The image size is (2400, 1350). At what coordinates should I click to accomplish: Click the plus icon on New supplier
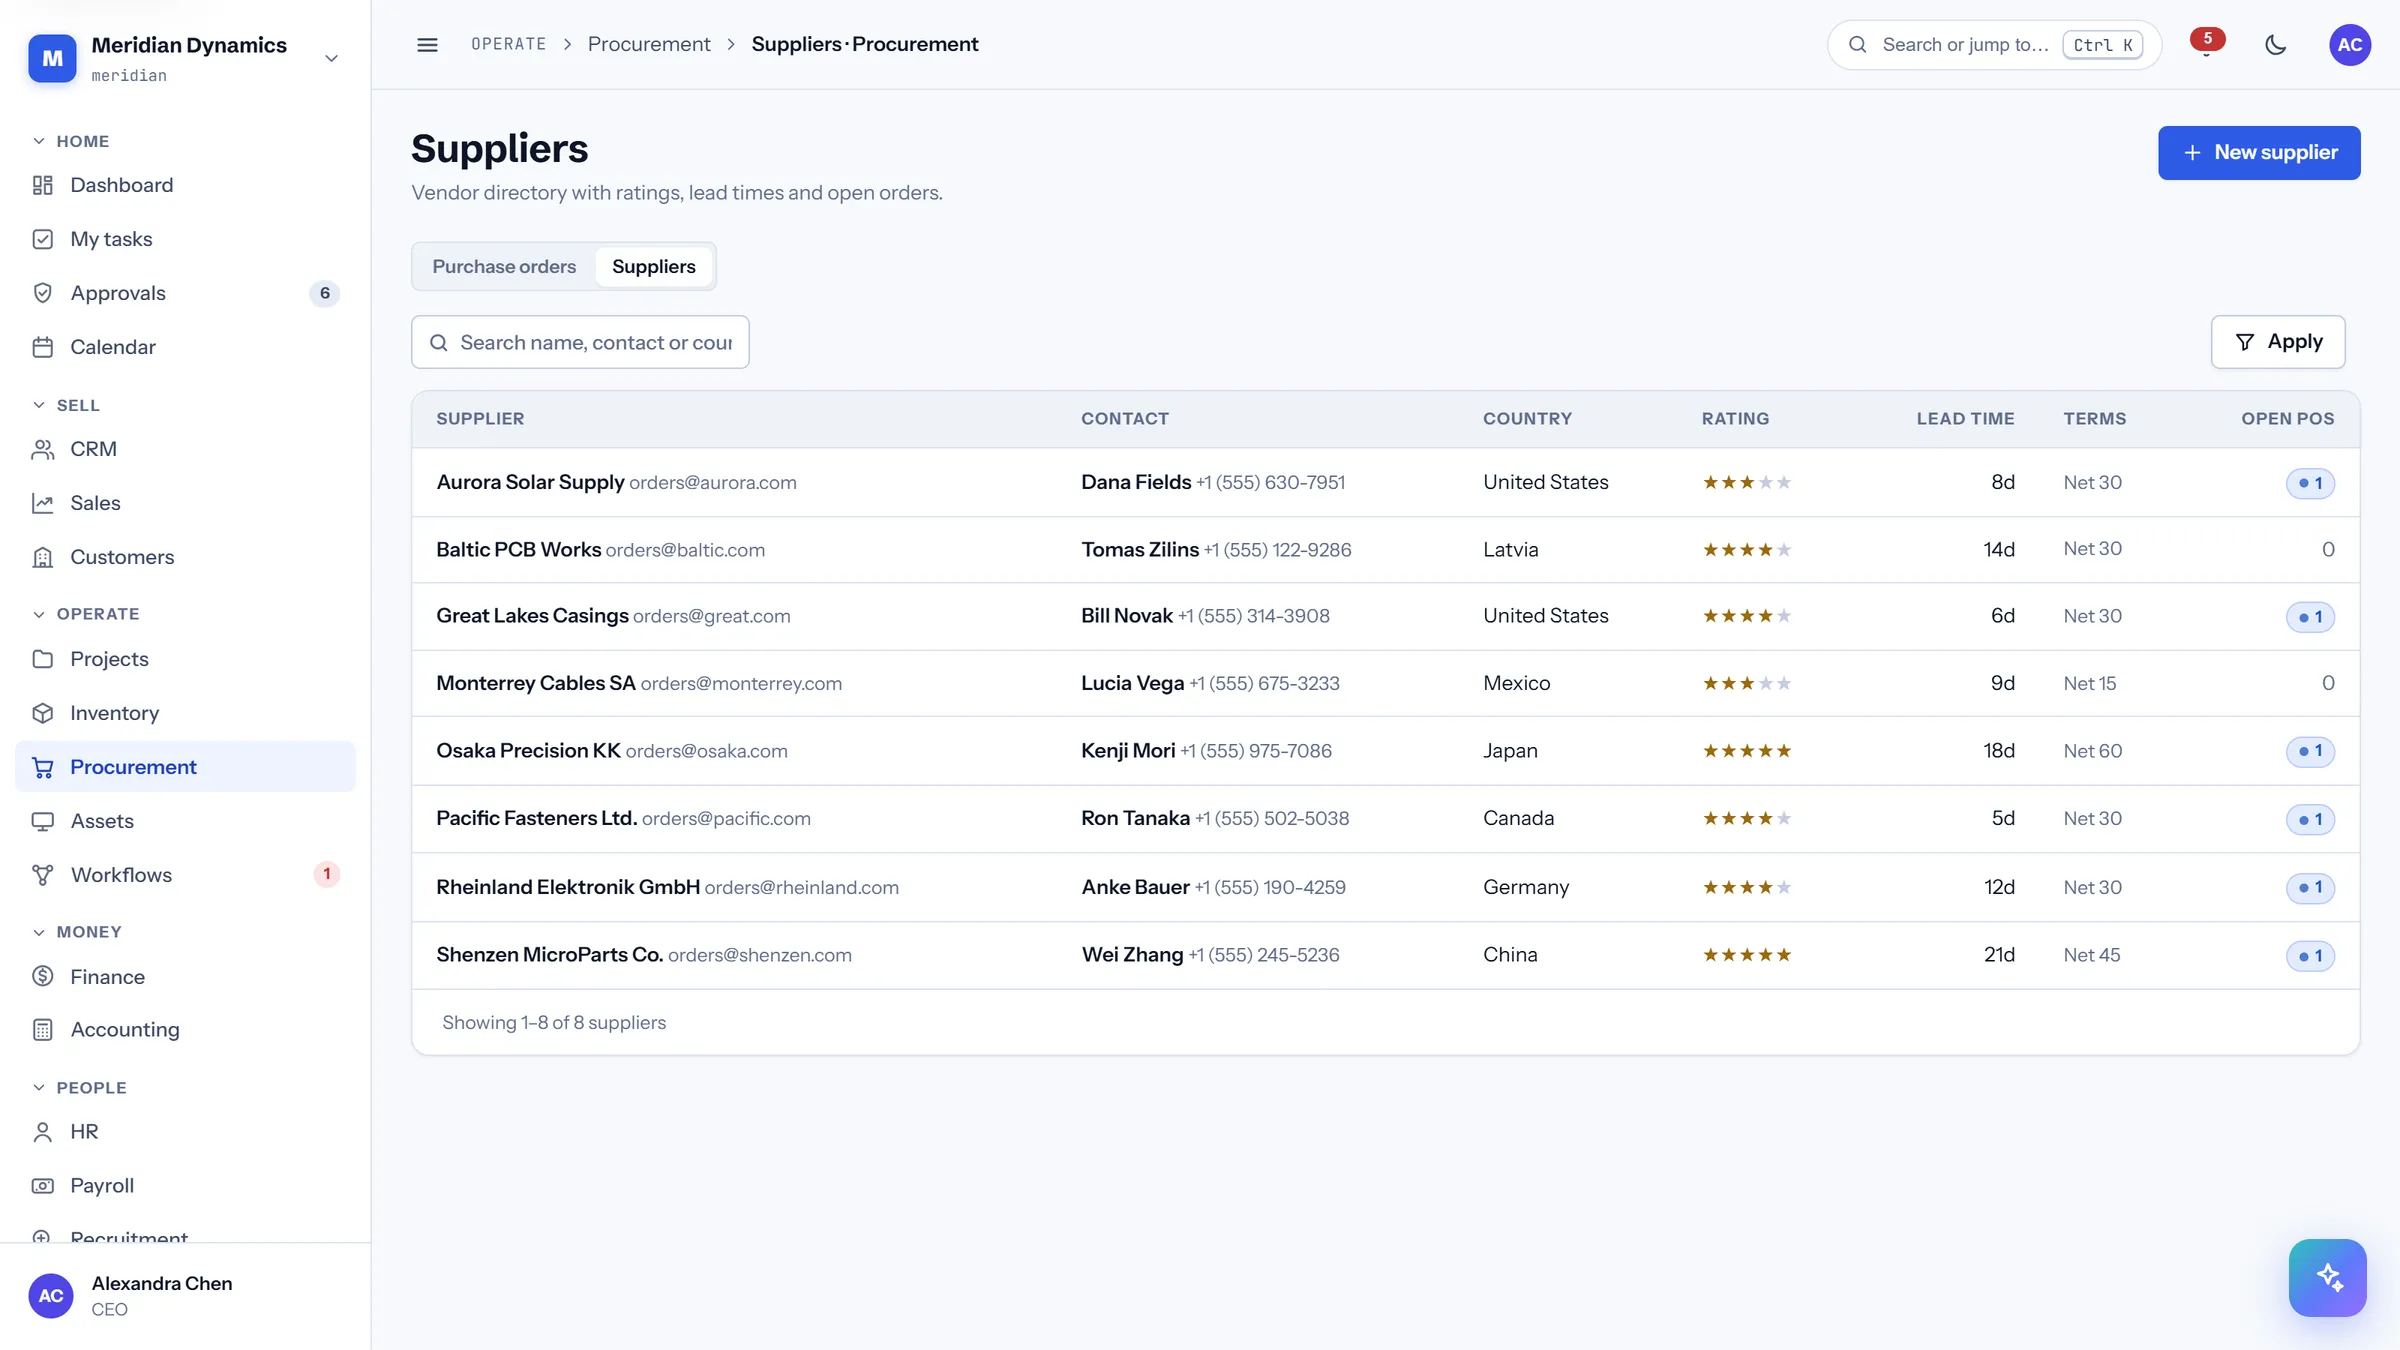point(2192,153)
